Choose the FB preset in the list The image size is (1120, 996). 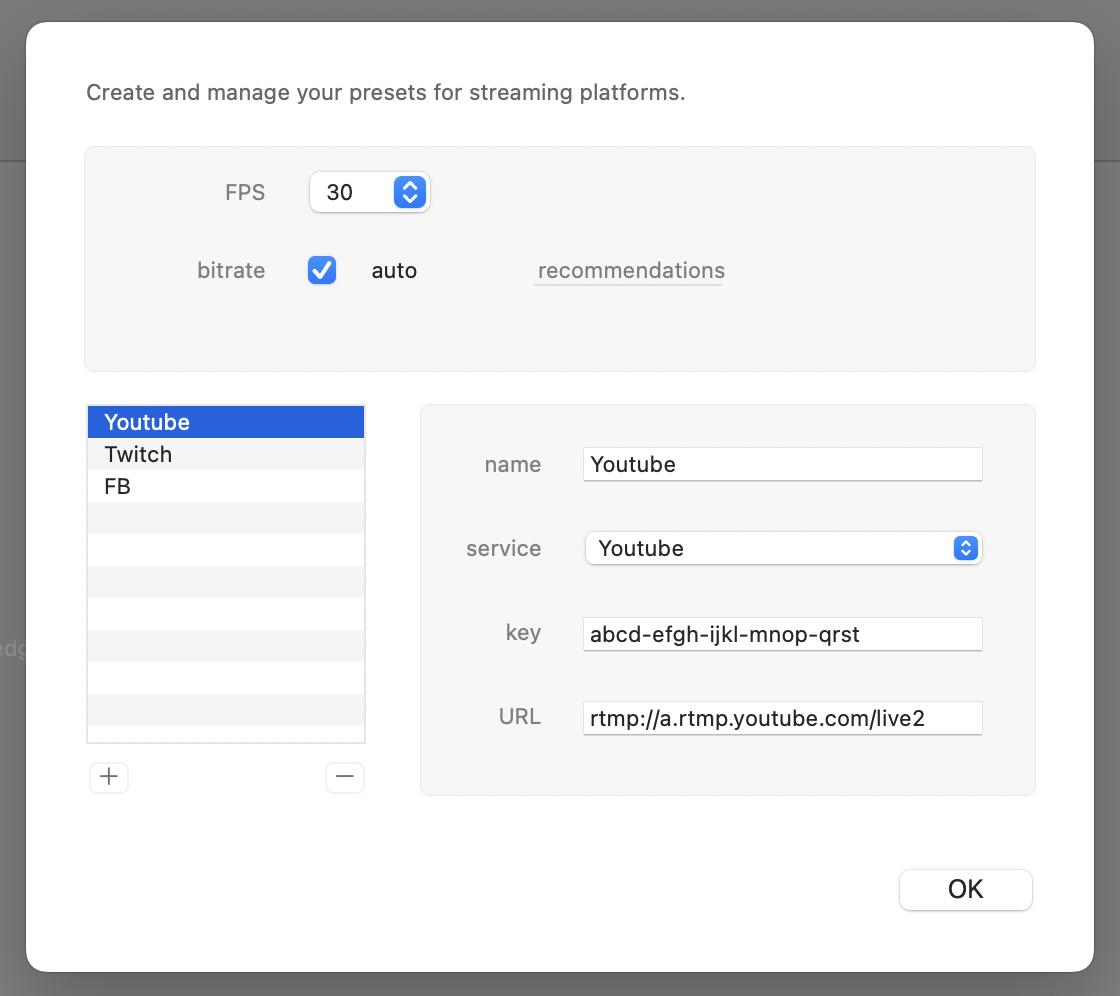[226, 486]
